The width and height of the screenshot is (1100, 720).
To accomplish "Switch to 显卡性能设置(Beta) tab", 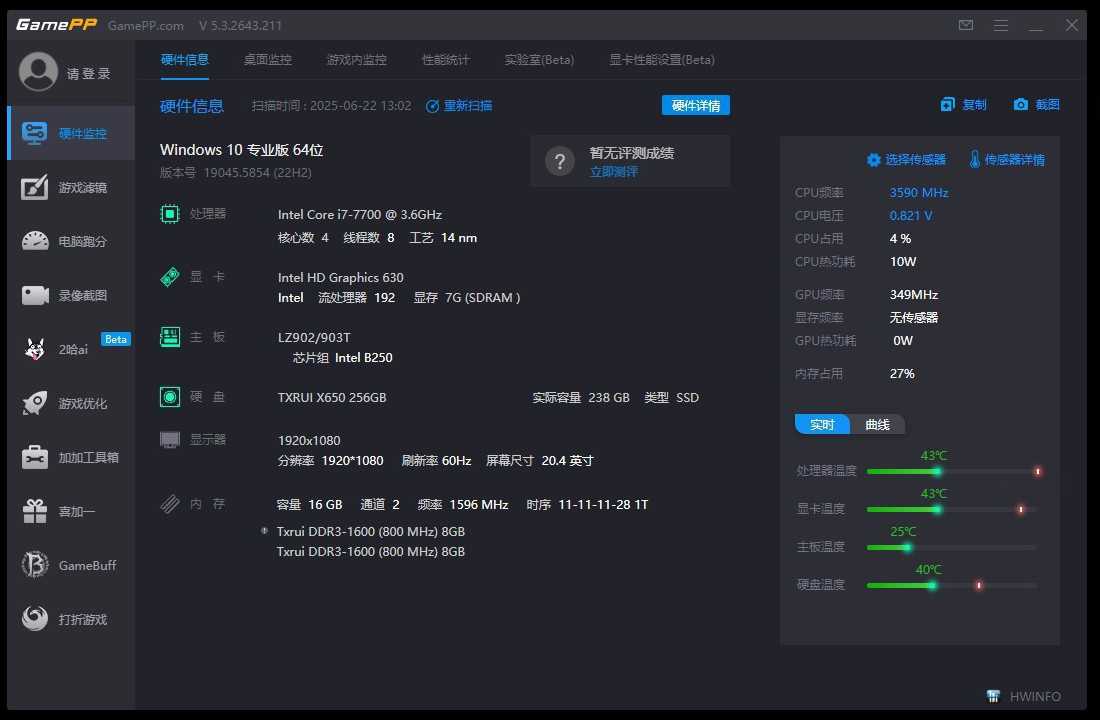I will tap(662, 60).
